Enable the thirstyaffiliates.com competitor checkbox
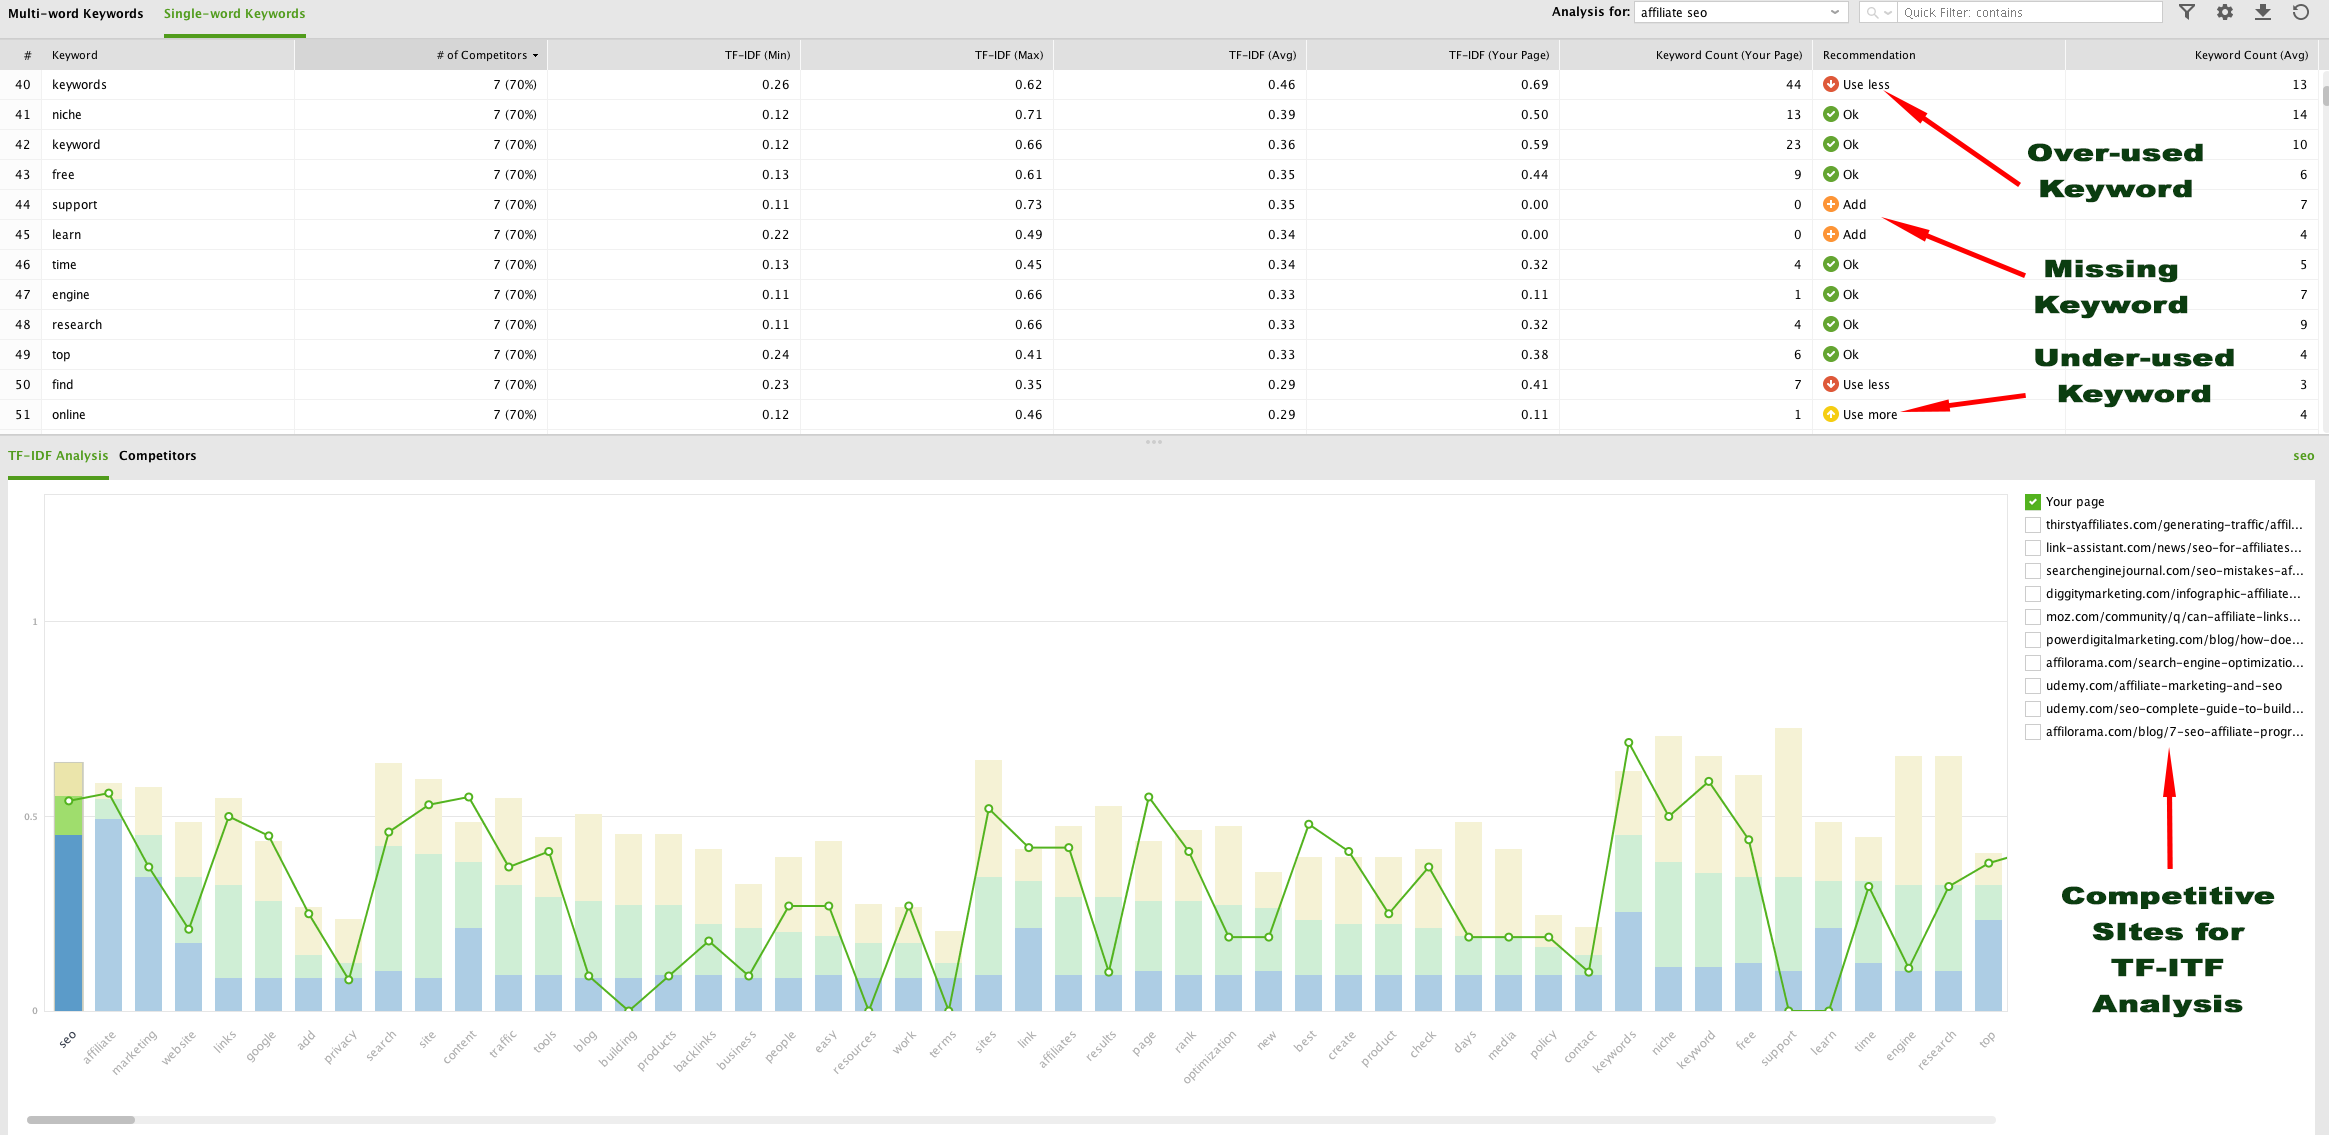This screenshot has width=2329, height=1135. 2033,525
